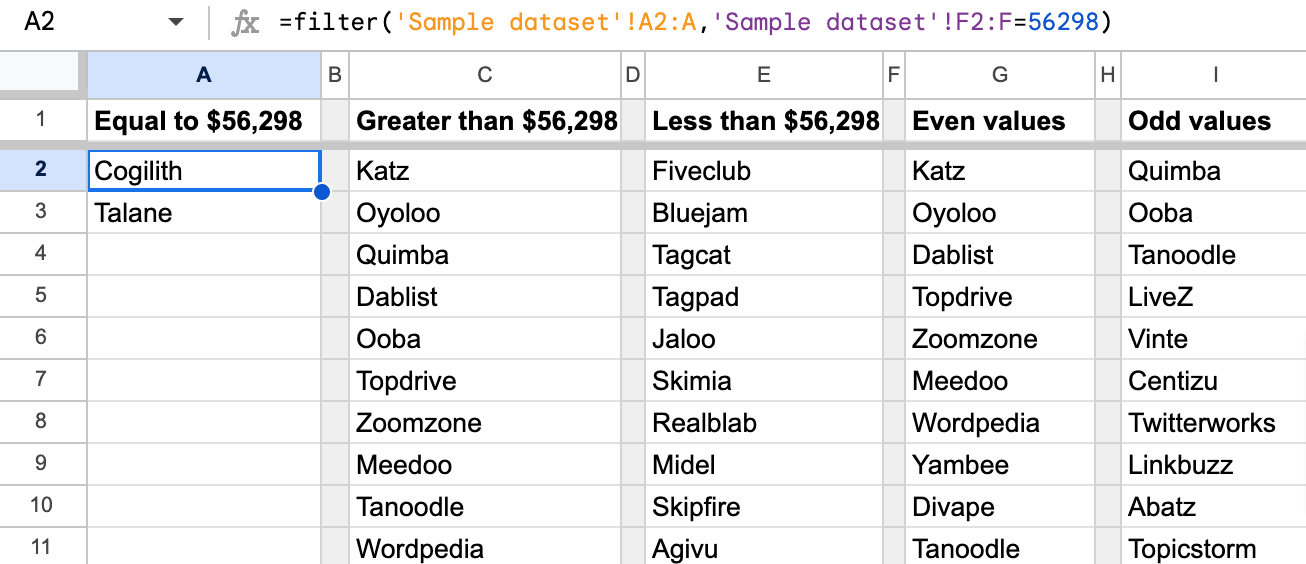Image resolution: width=1306 pixels, height=564 pixels.
Task: Select narrow column B header
Action: click(335, 74)
